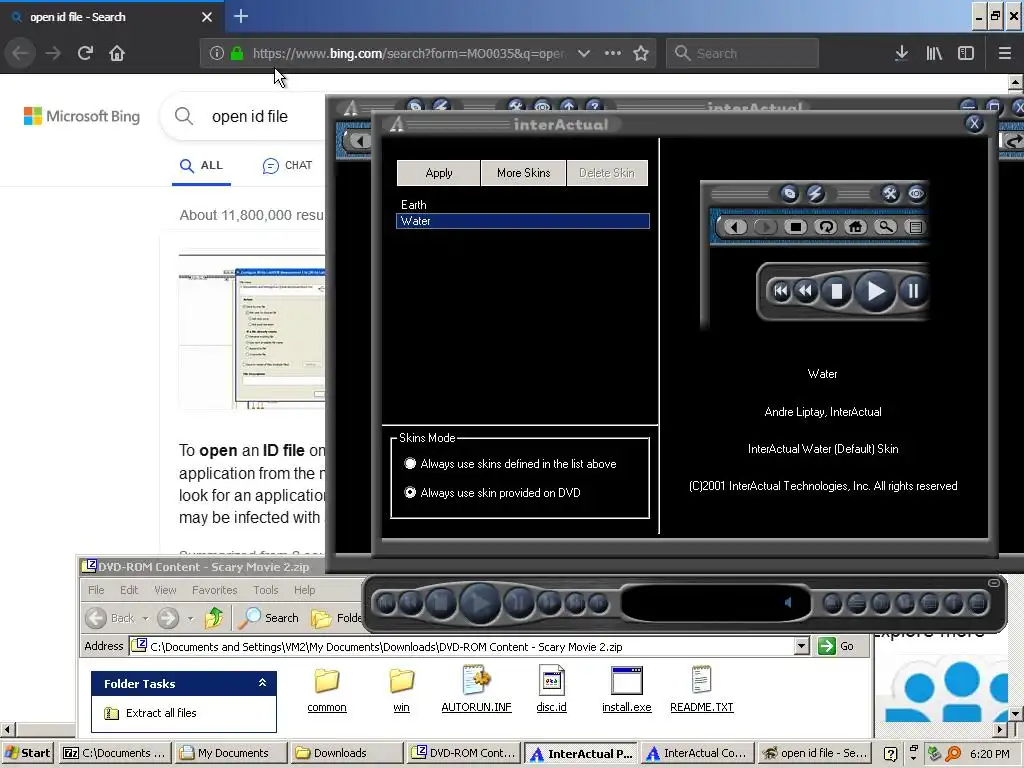Open the Firefox library
This screenshot has height=768, width=1024.
(934, 53)
